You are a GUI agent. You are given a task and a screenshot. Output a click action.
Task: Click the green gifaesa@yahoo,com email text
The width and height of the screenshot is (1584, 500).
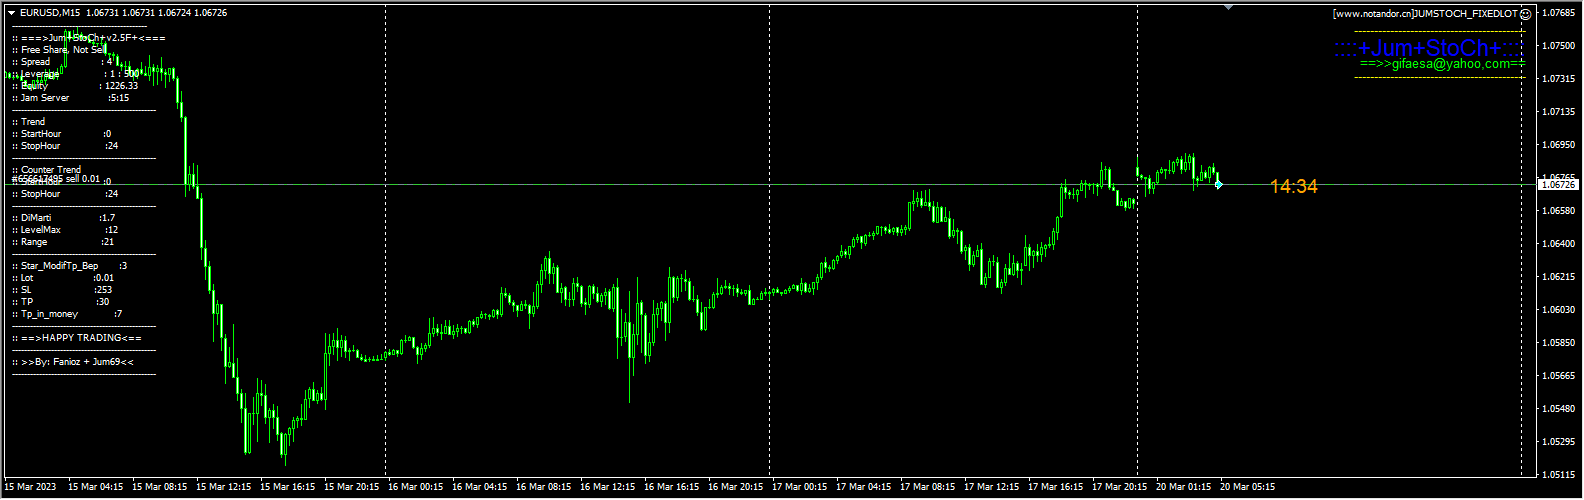pos(1442,64)
